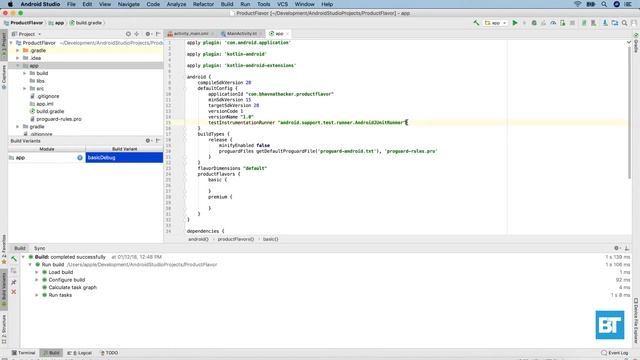
Task: Click the build hammer icon in Build panel
Action: tap(14, 259)
